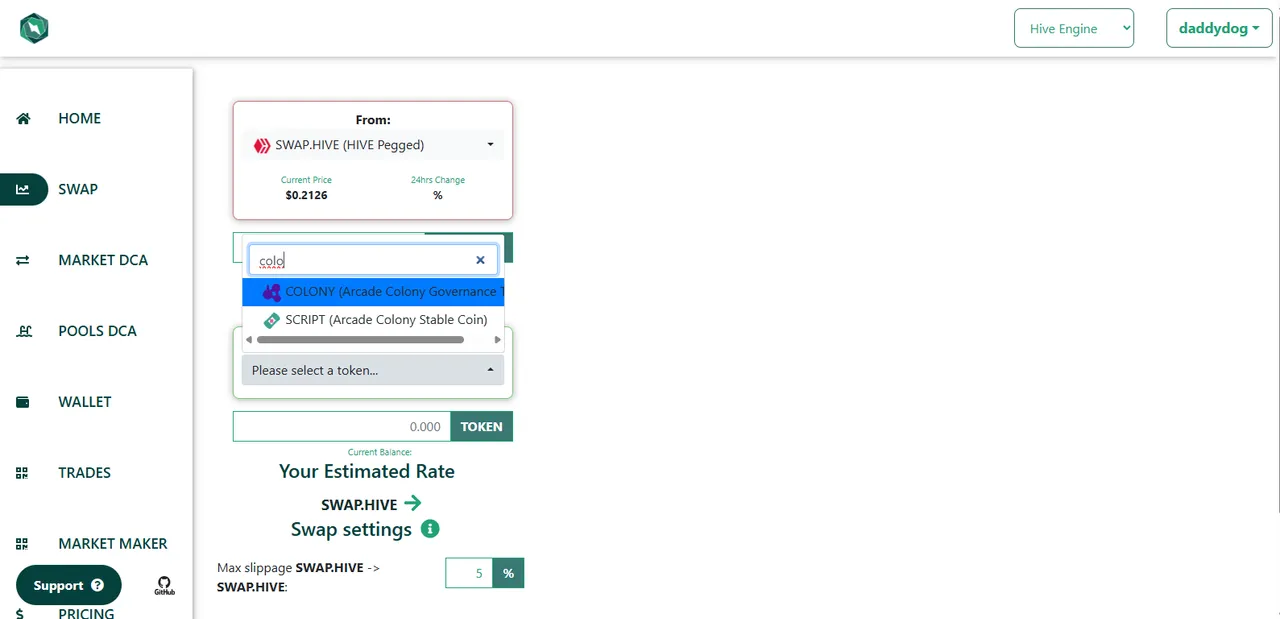
Task: Click the 'Current Balance:' label
Action: tap(380, 452)
